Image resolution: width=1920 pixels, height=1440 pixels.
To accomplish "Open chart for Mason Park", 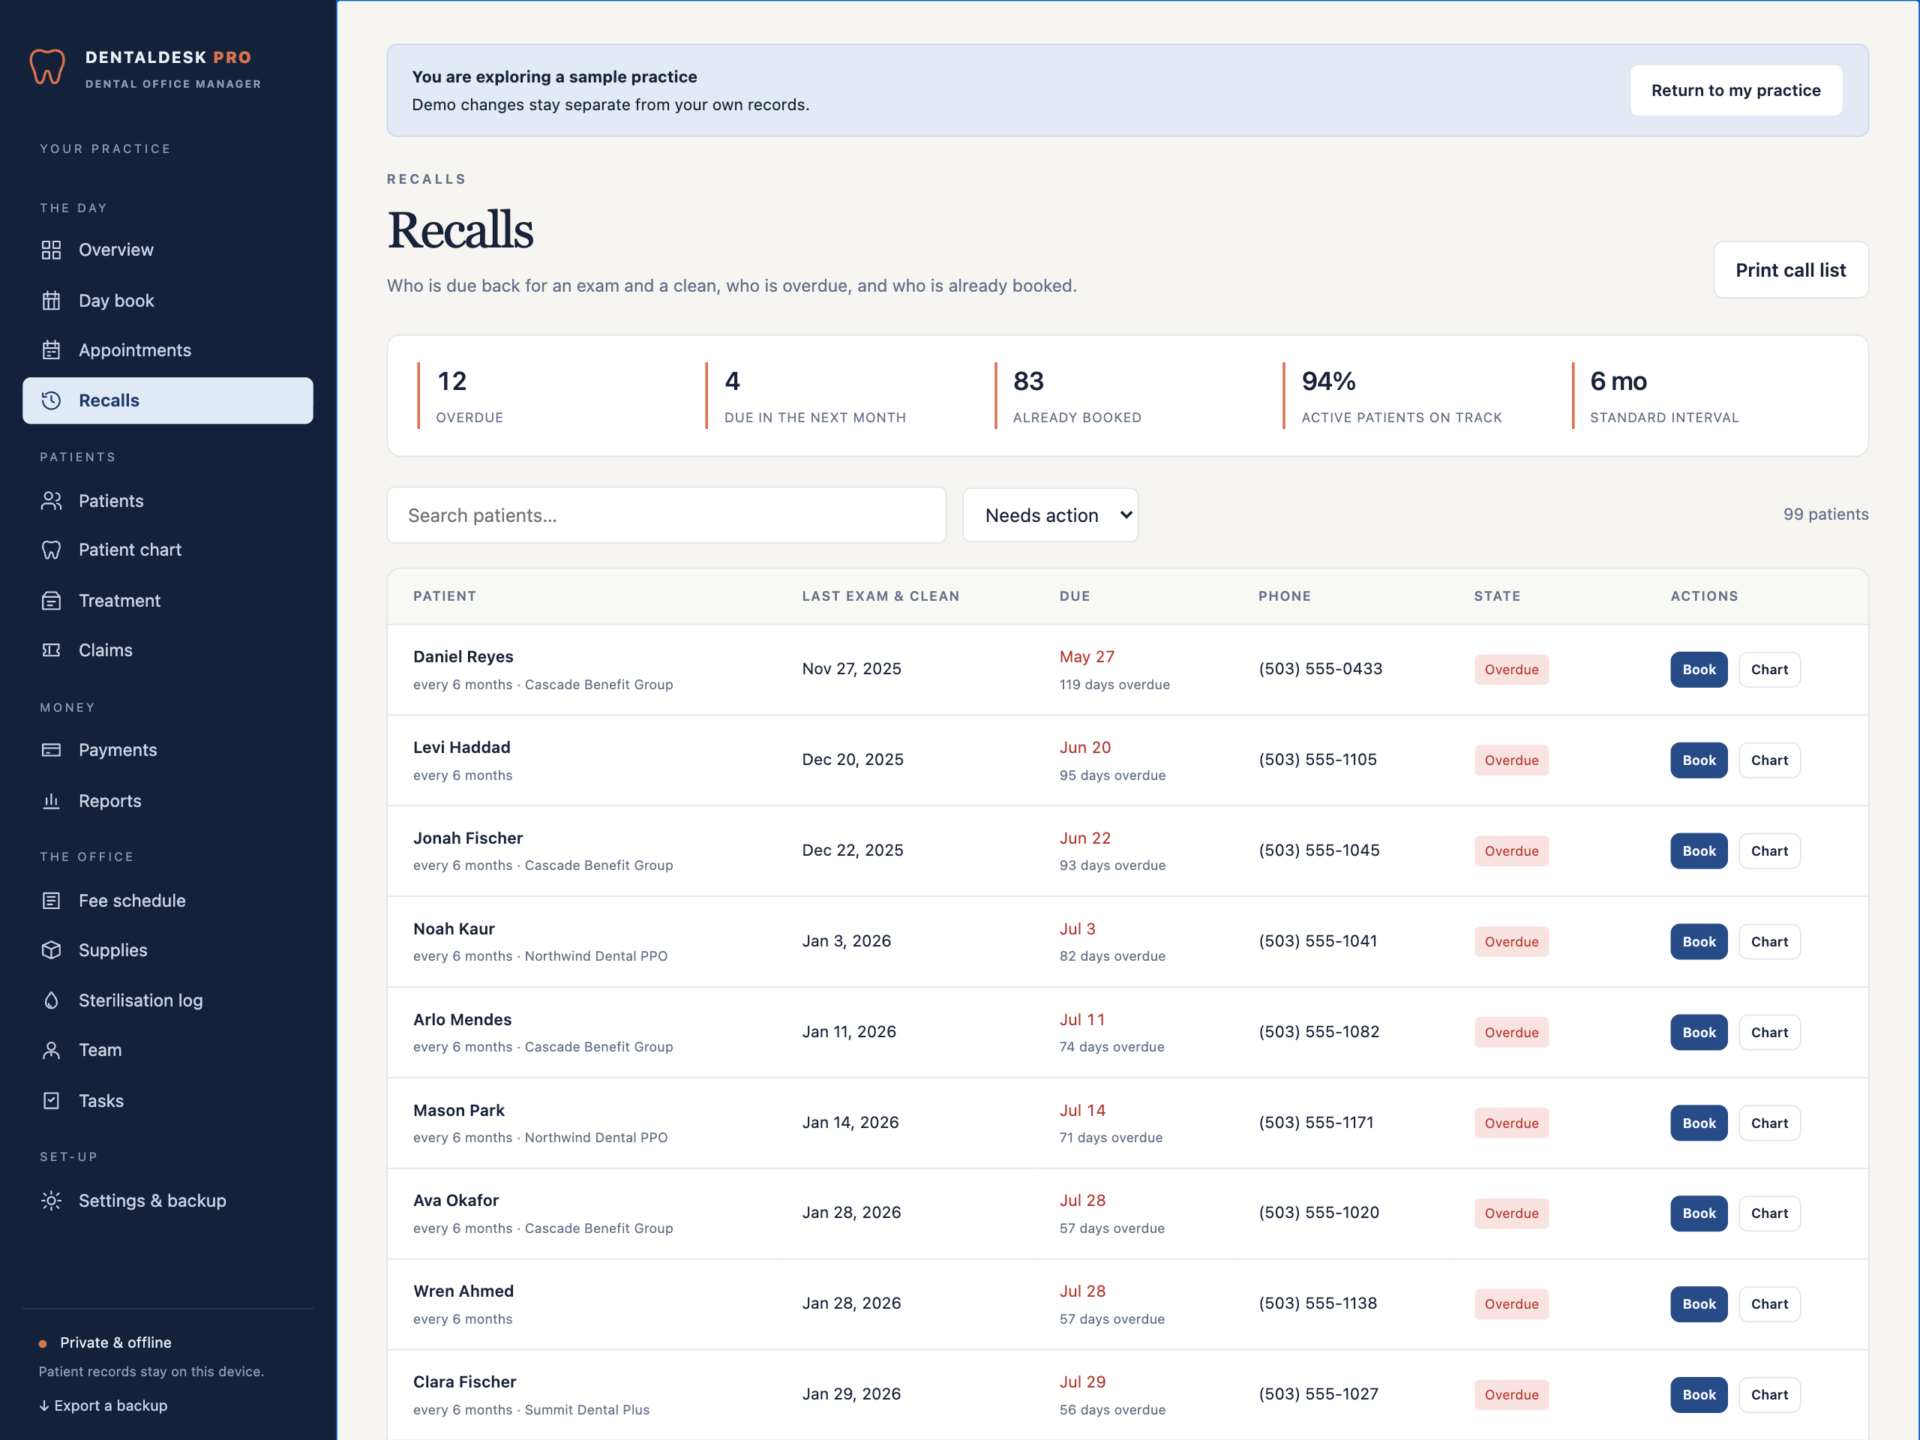I will 1769,1123.
